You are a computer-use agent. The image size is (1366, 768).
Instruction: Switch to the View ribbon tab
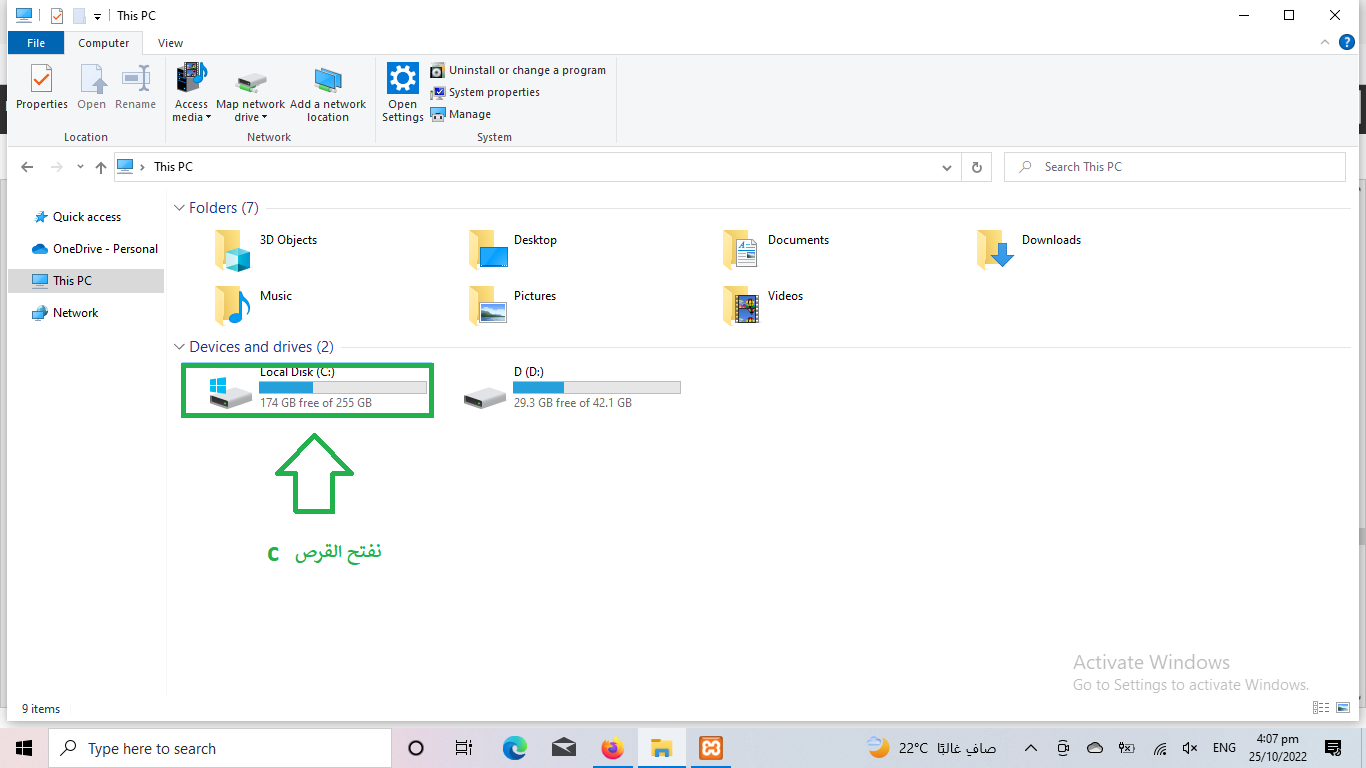[x=170, y=43]
